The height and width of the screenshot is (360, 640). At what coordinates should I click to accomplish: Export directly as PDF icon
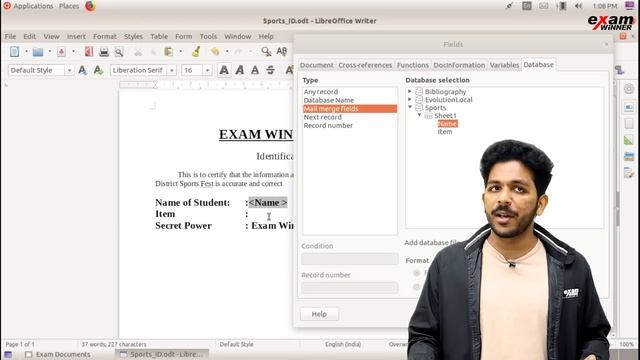89,52
